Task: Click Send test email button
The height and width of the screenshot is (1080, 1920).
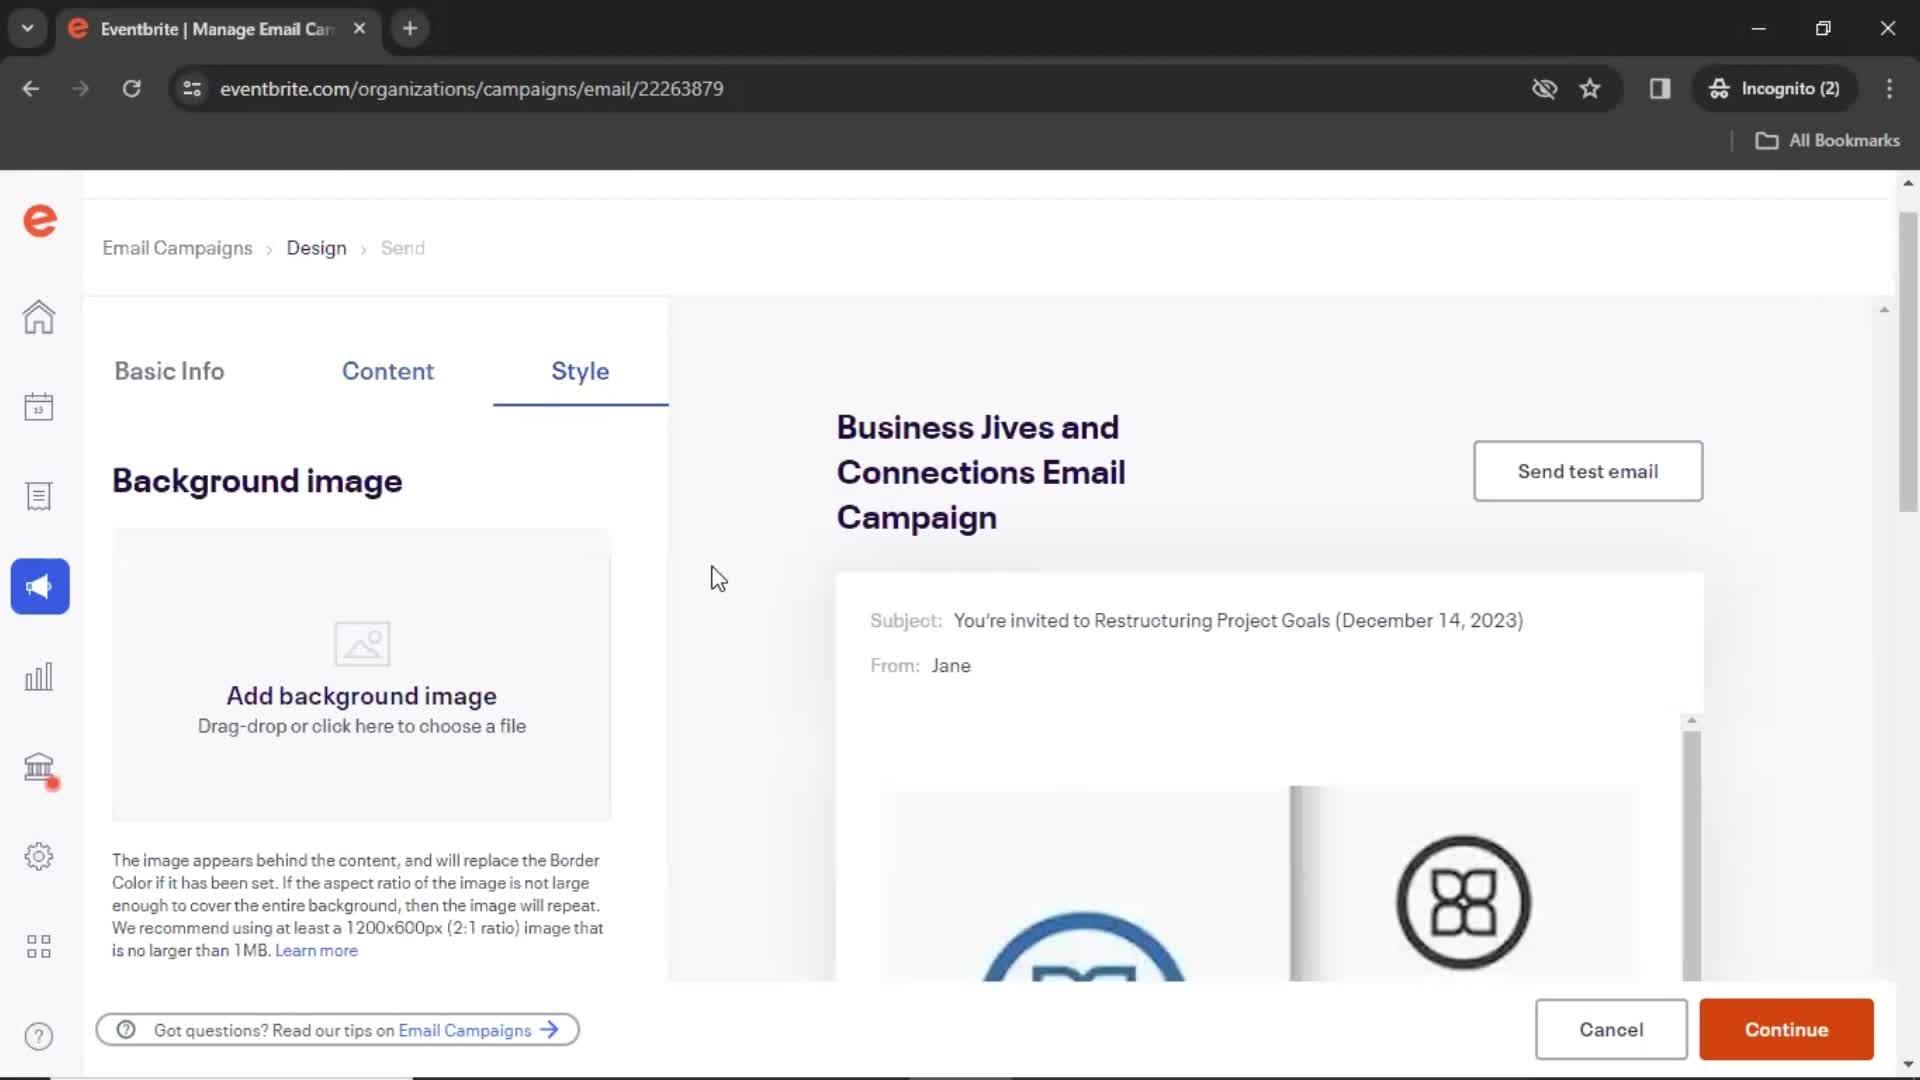Action: (x=1587, y=471)
